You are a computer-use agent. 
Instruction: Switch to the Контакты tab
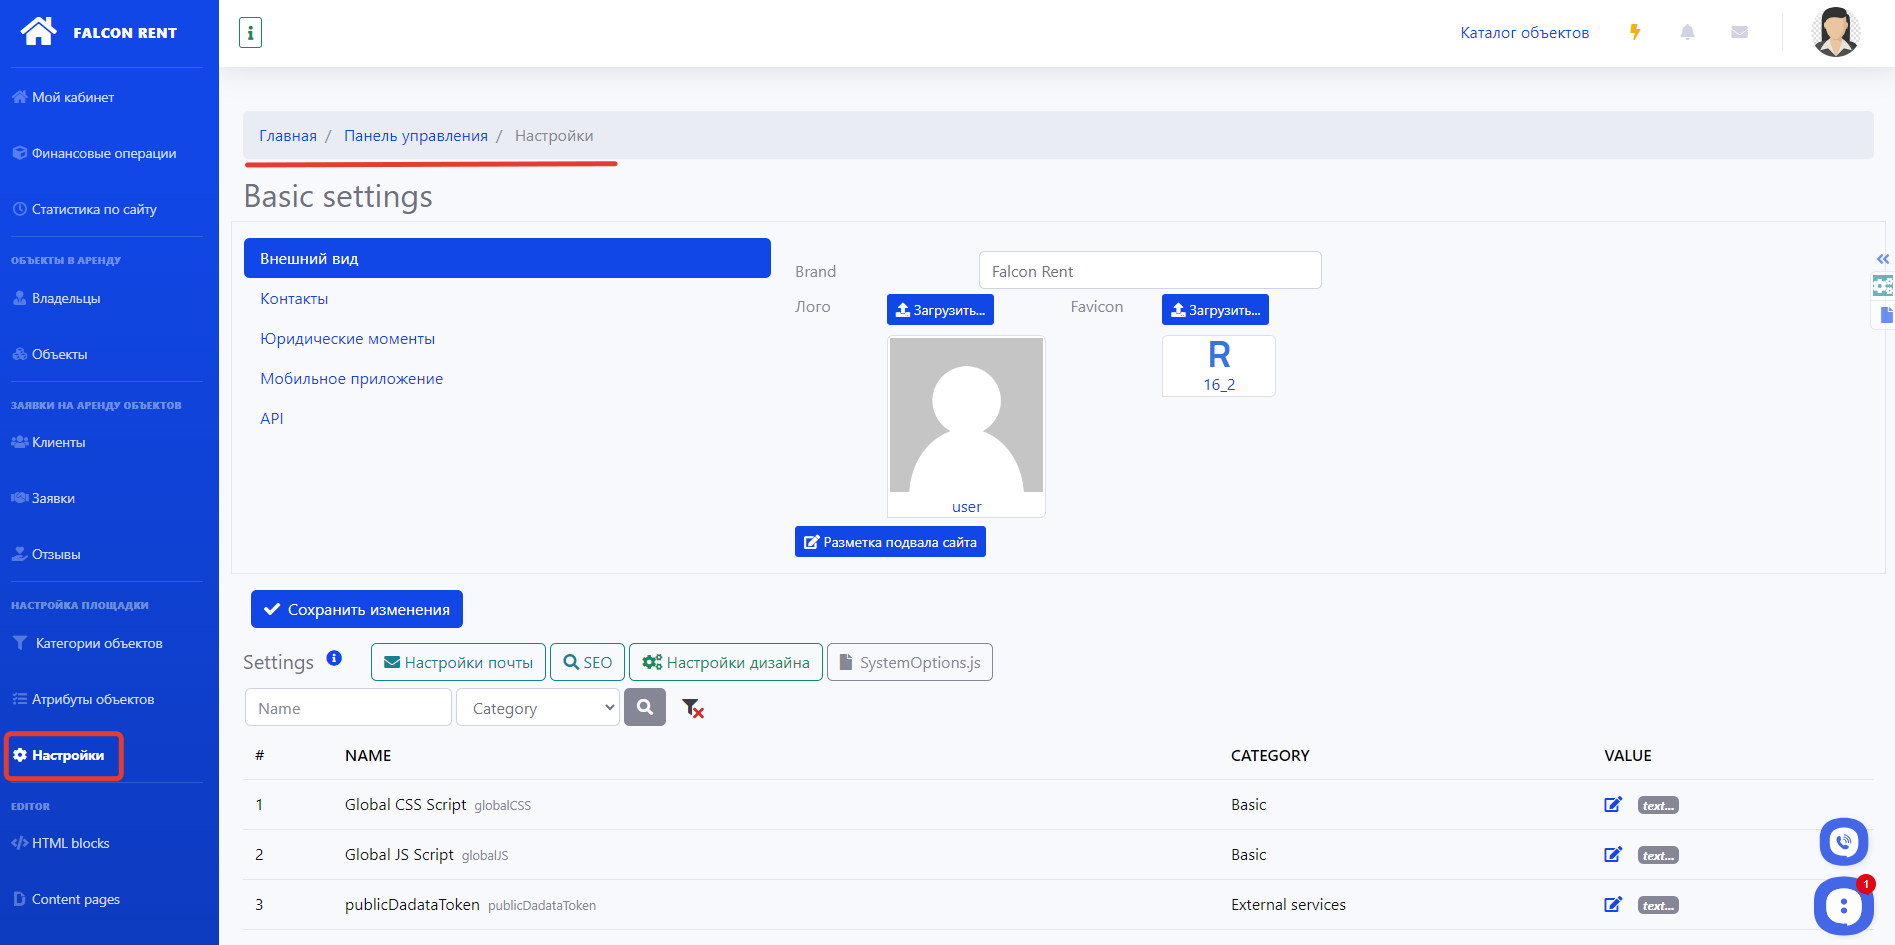[x=294, y=299]
